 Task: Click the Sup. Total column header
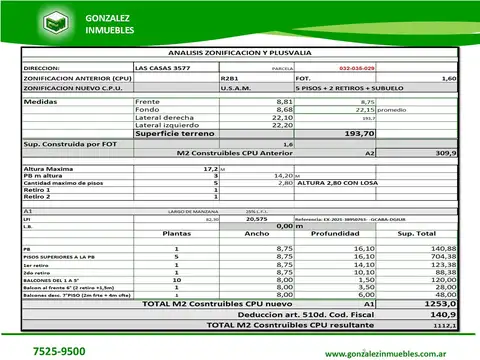[x=417, y=234]
